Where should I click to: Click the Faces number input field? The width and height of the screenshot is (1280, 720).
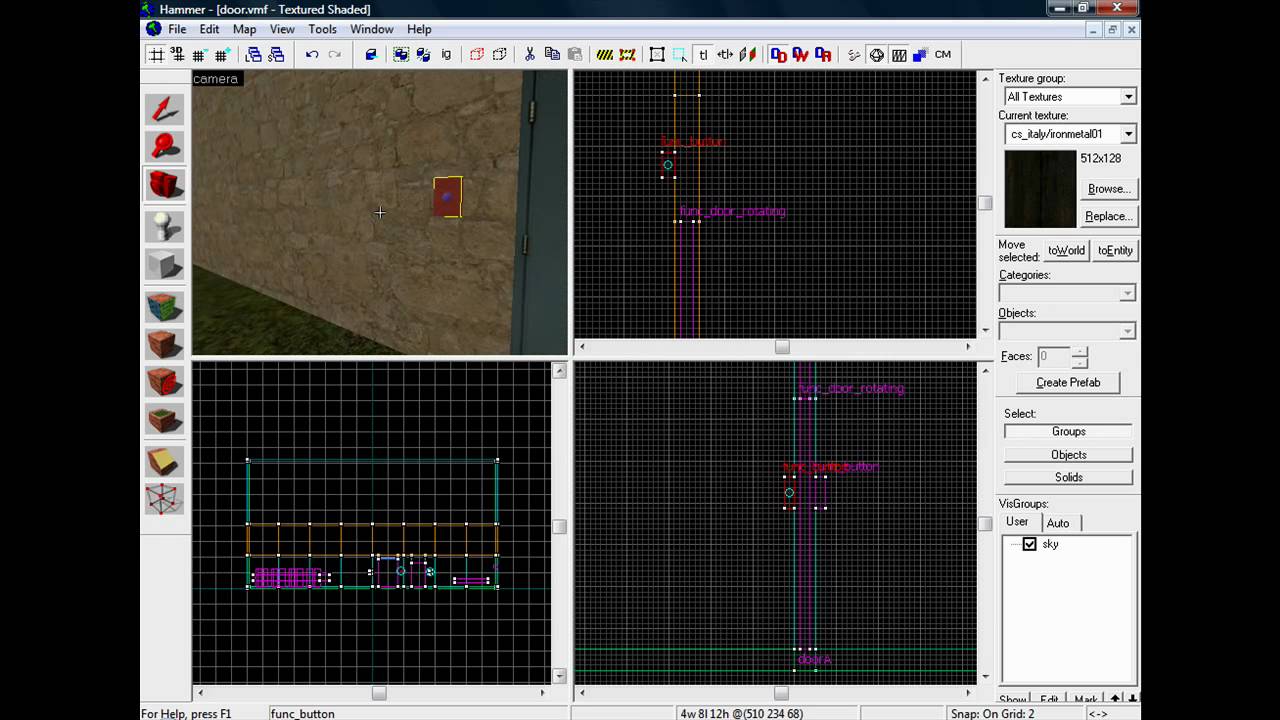pos(1054,356)
